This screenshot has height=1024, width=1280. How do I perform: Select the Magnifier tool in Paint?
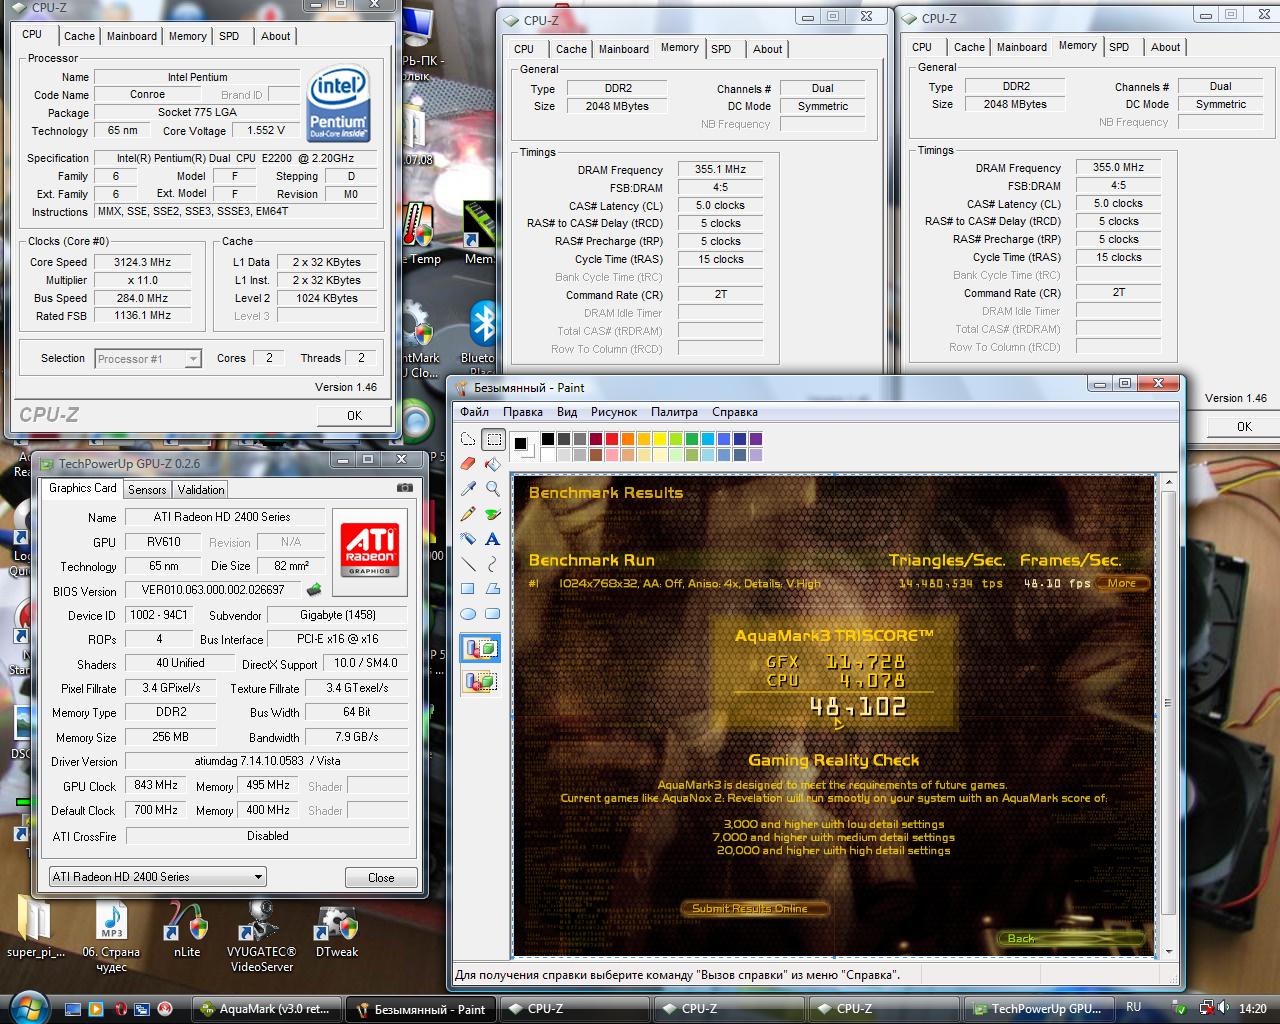tap(493, 489)
